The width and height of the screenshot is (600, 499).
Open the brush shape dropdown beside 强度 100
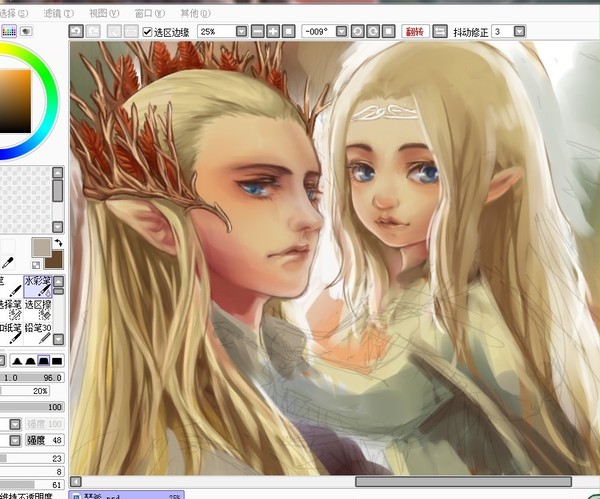click(15, 424)
